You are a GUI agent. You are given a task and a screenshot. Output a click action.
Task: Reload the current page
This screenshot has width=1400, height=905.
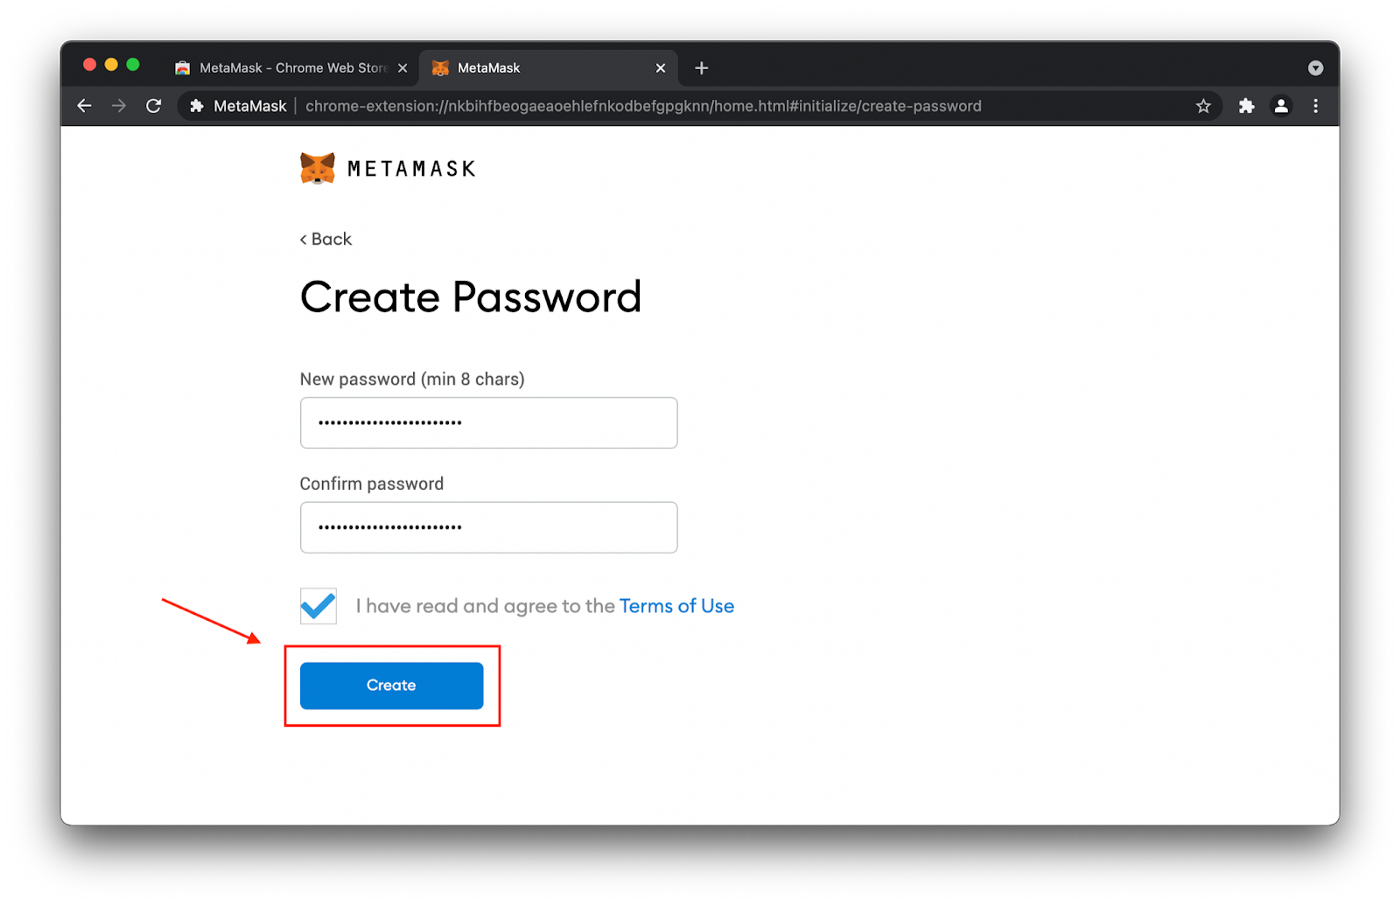[x=154, y=106]
